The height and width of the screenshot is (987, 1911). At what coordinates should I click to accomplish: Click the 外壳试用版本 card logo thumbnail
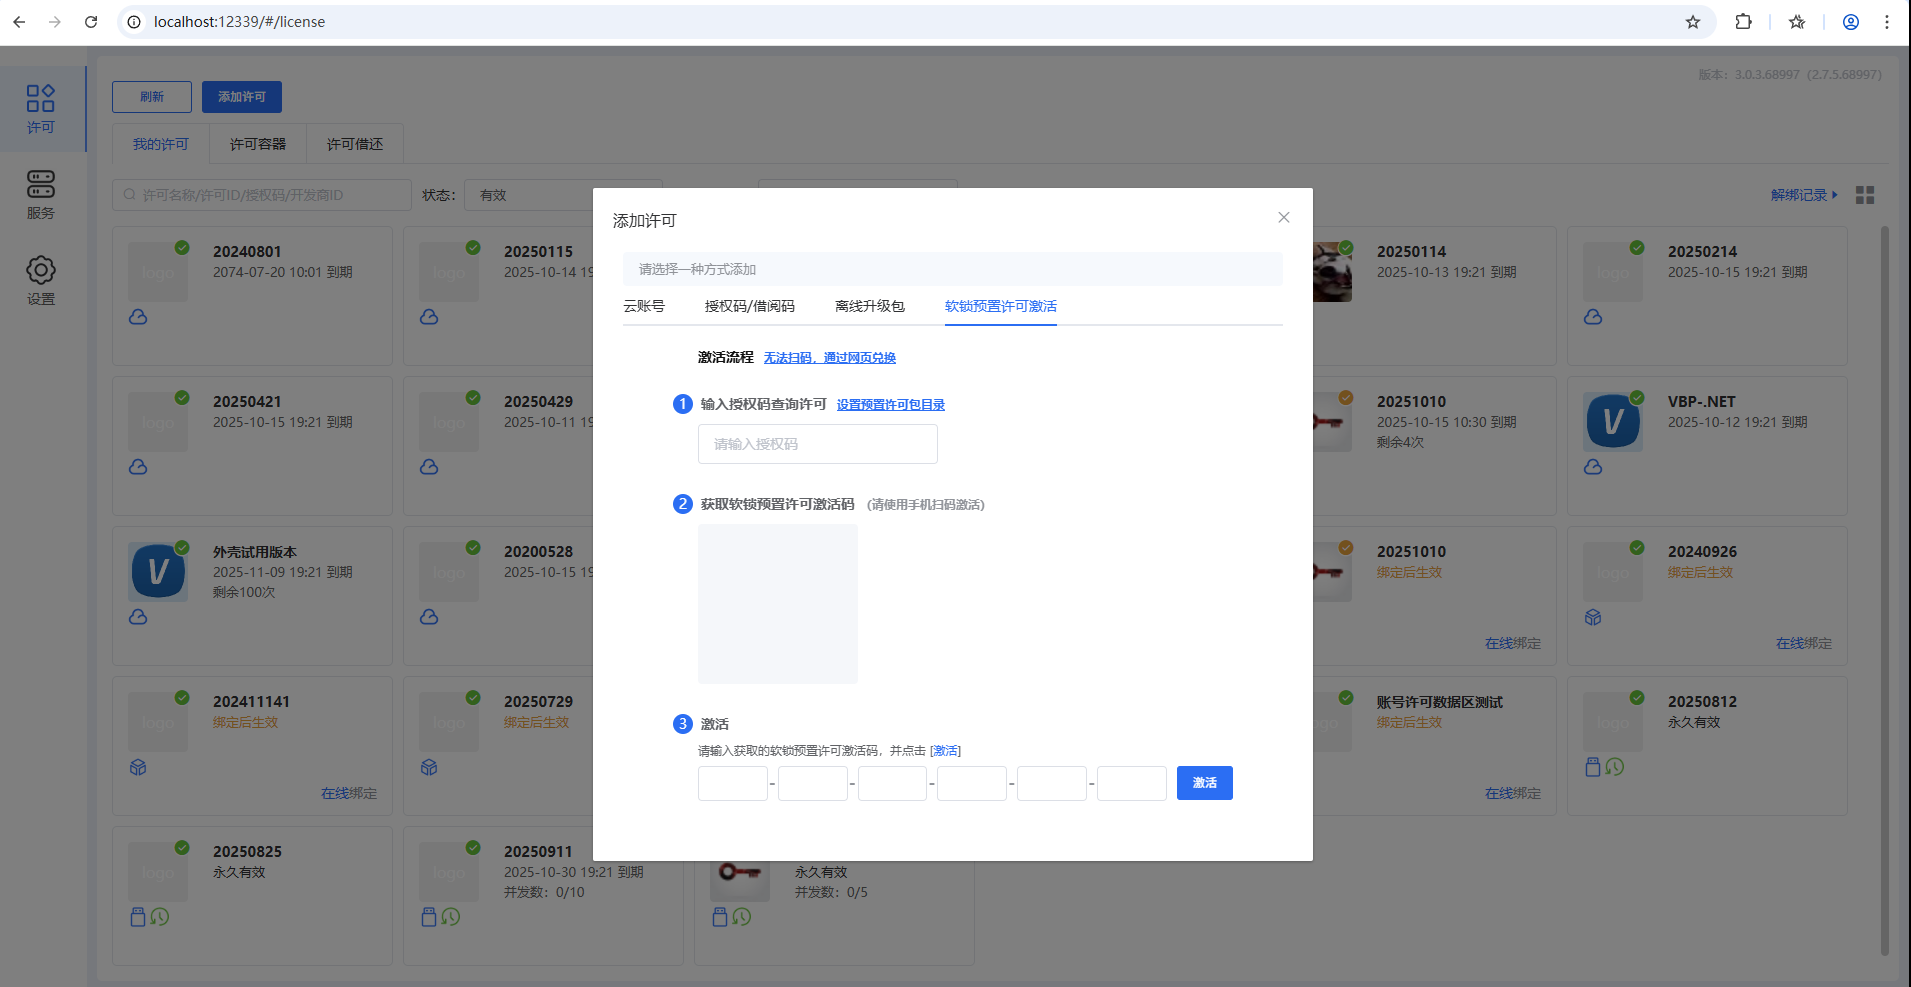pos(158,572)
